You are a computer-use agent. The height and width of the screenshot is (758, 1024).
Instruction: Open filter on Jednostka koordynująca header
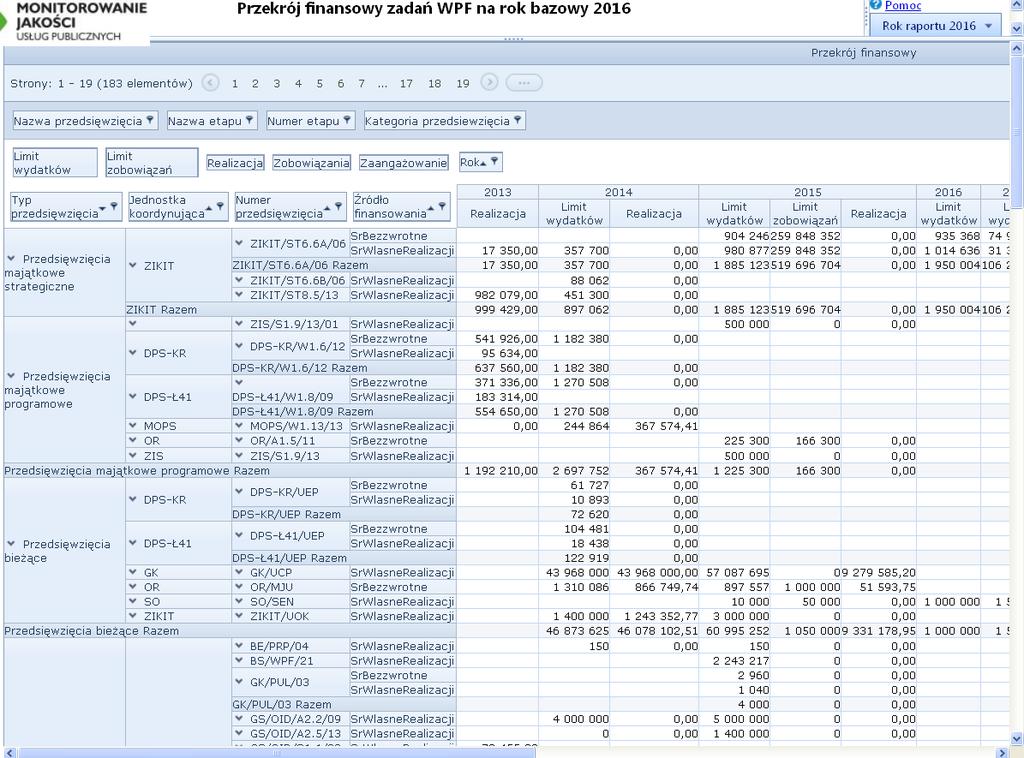(220, 206)
